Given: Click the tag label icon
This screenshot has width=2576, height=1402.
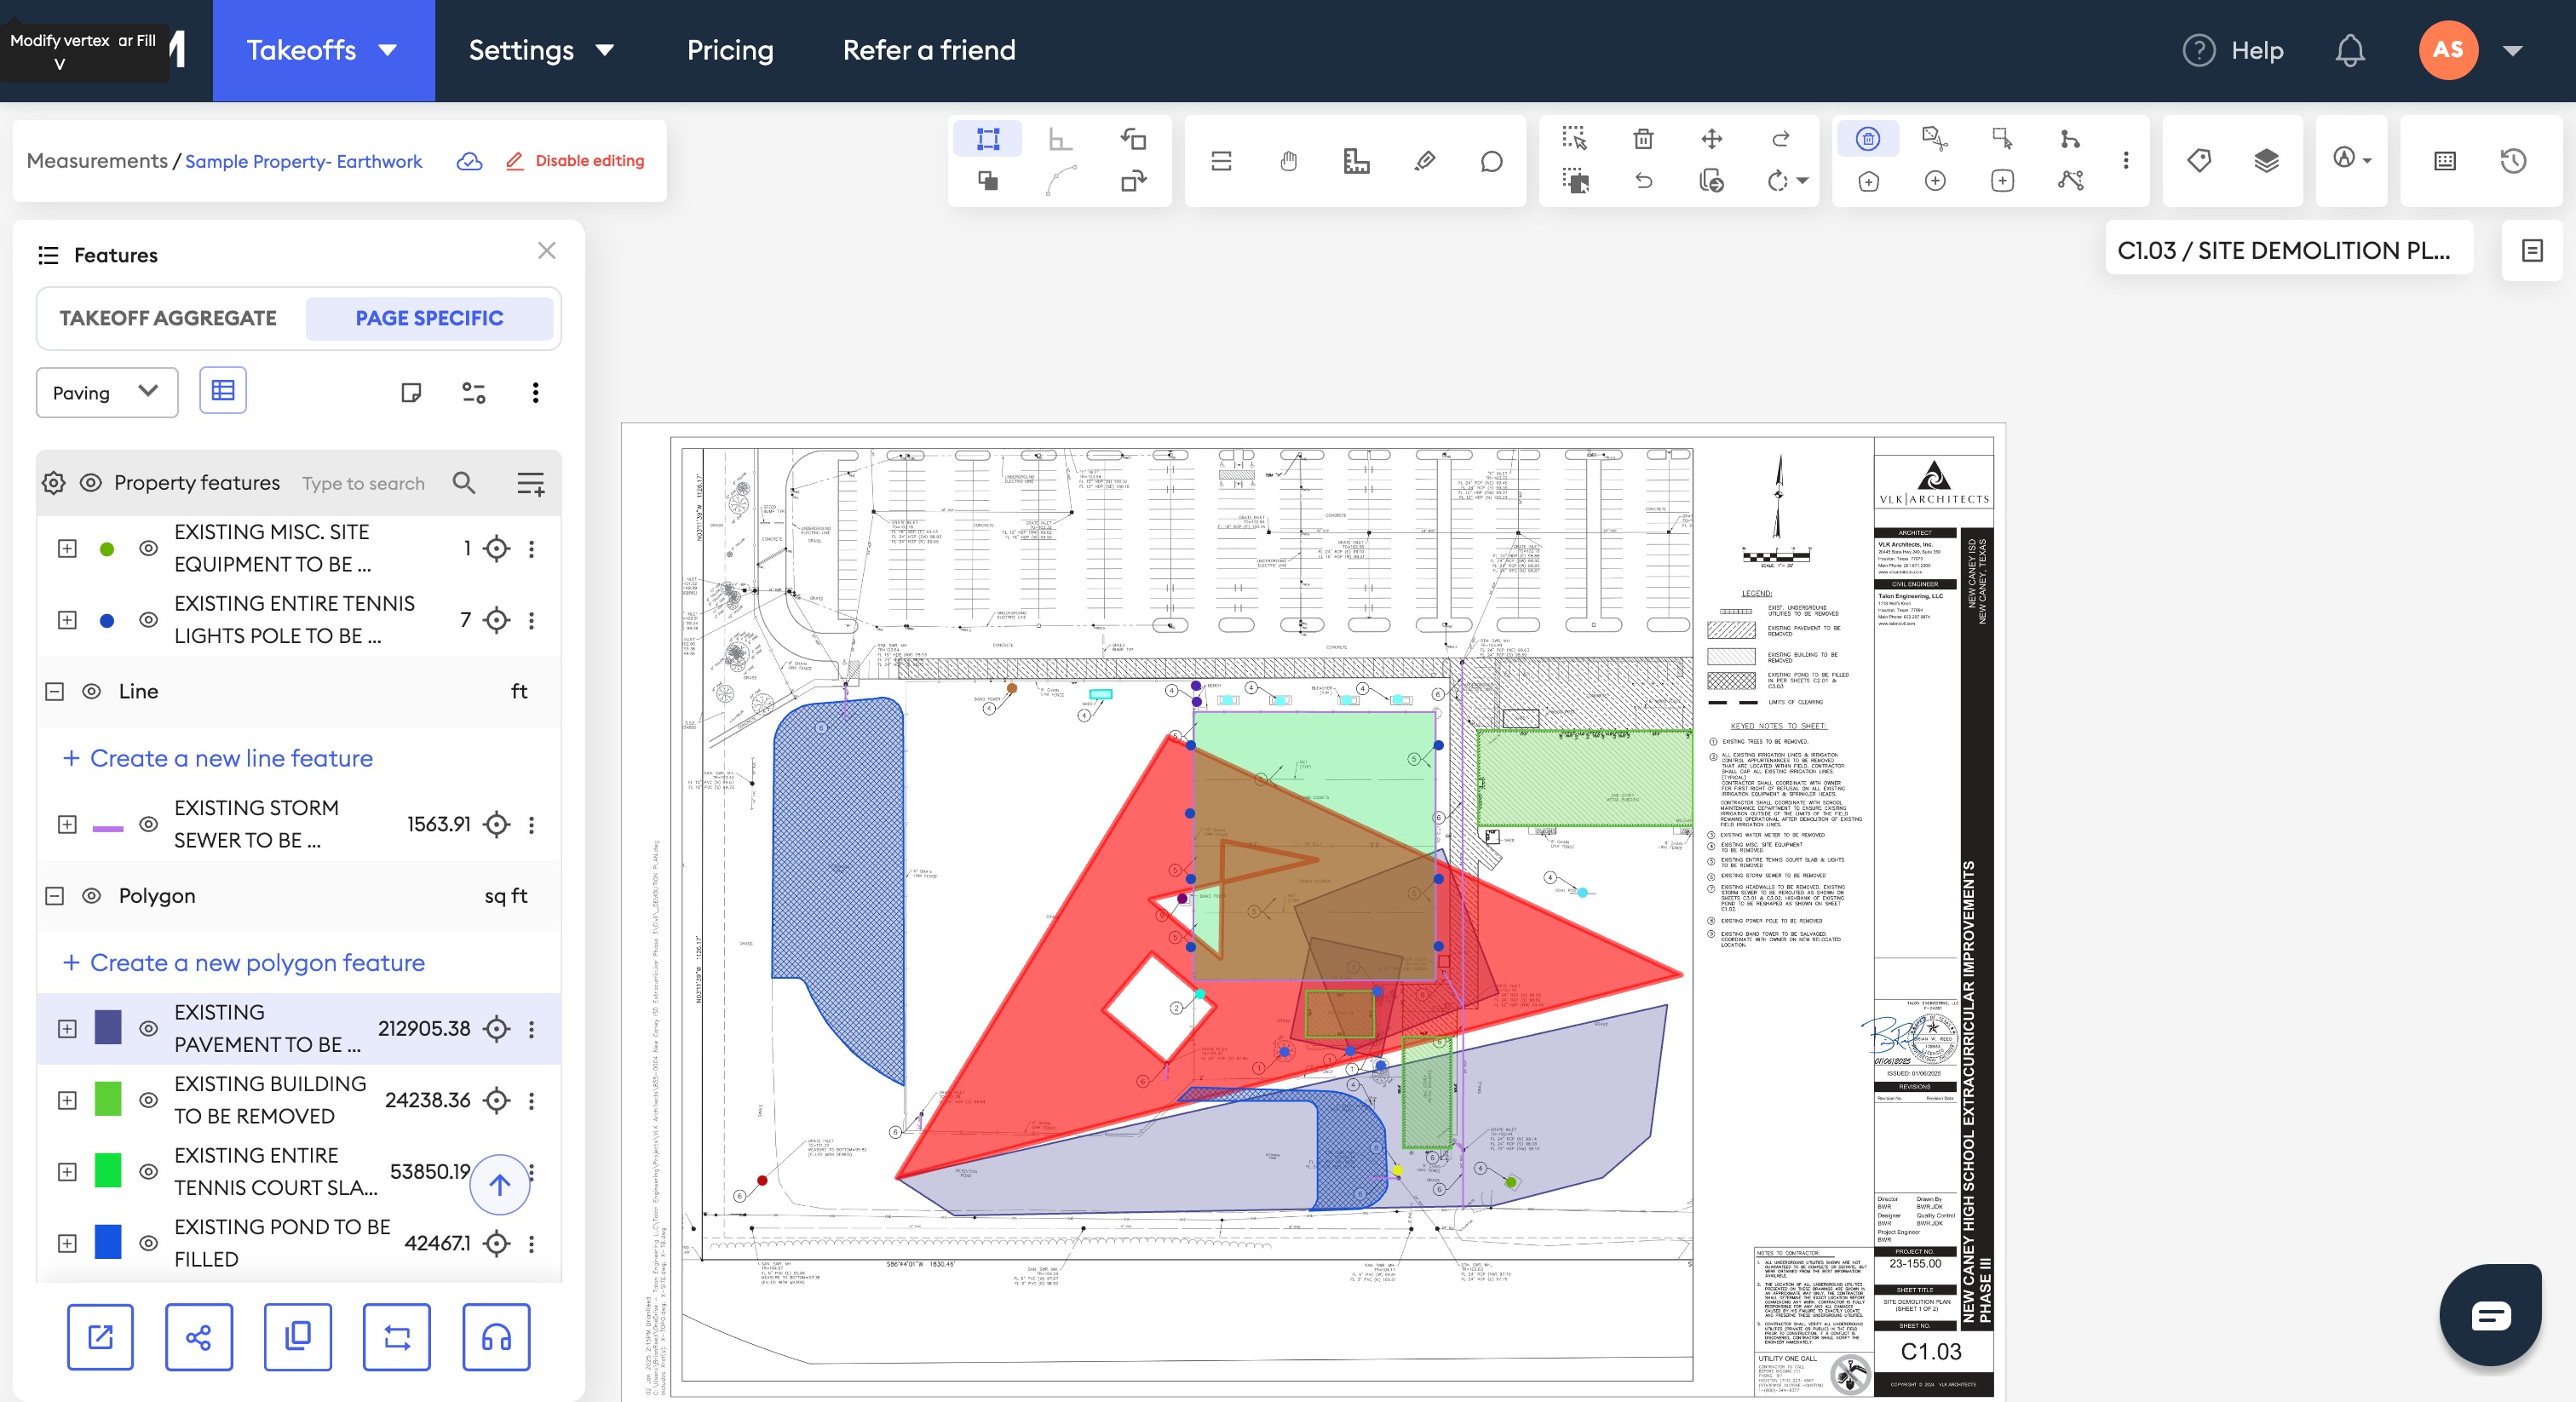Looking at the screenshot, I should click(x=2199, y=160).
